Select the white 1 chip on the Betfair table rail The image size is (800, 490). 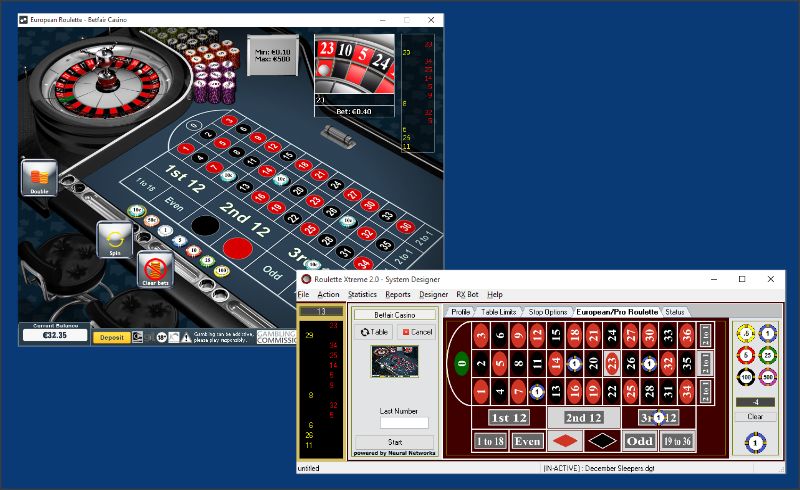pyautogui.click(x=165, y=231)
